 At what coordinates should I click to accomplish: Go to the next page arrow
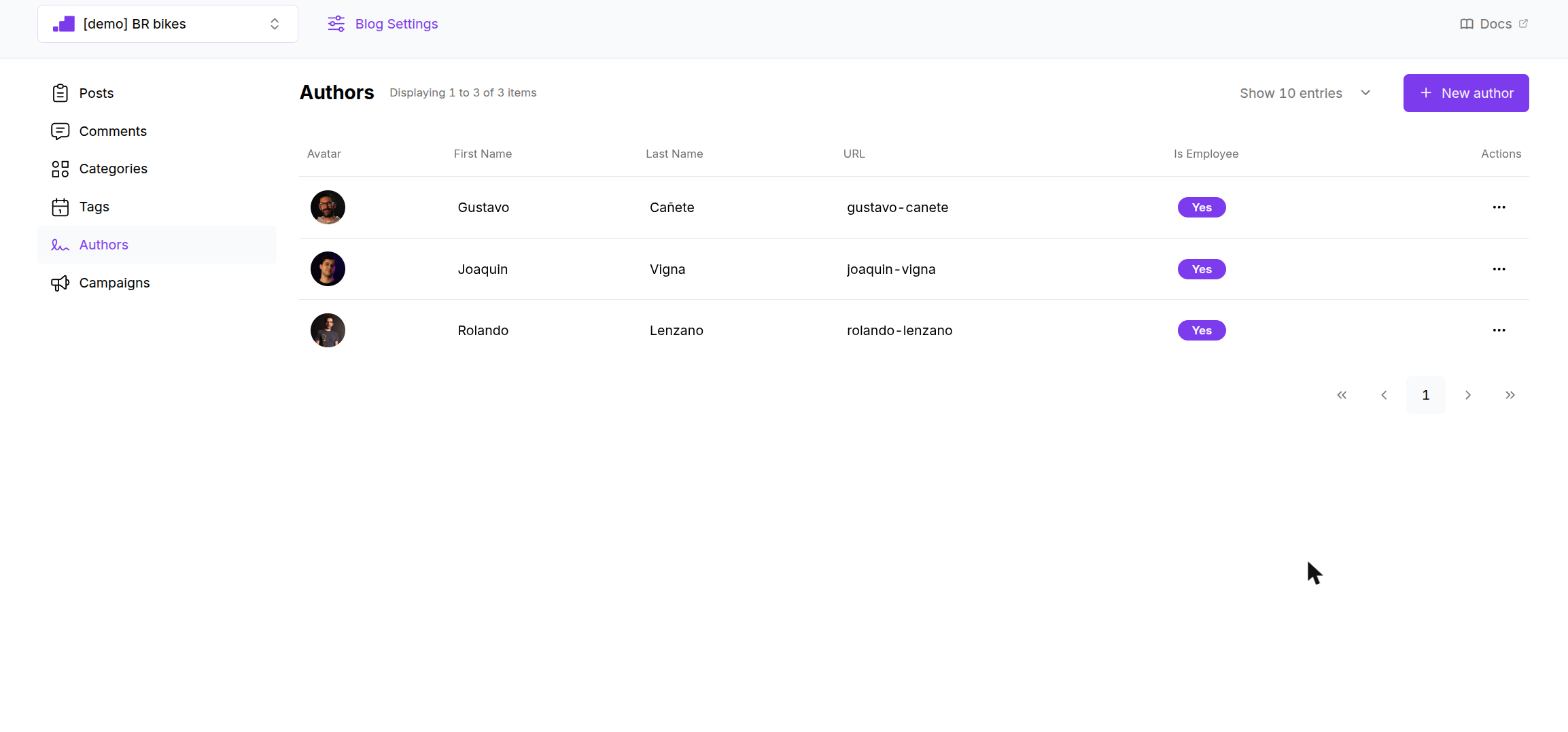(x=1468, y=395)
